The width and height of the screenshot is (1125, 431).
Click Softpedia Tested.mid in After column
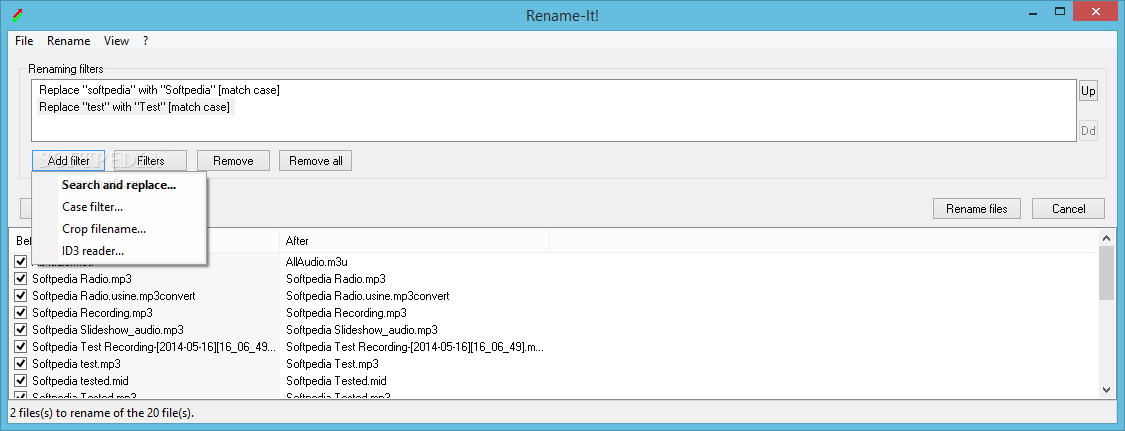[336, 381]
